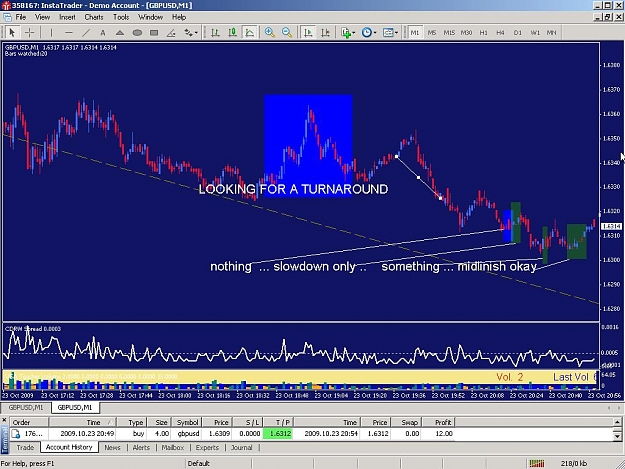Click the InstaTrader app icon in title bar
This screenshot has width=625, height=469.
click(6, 6)
